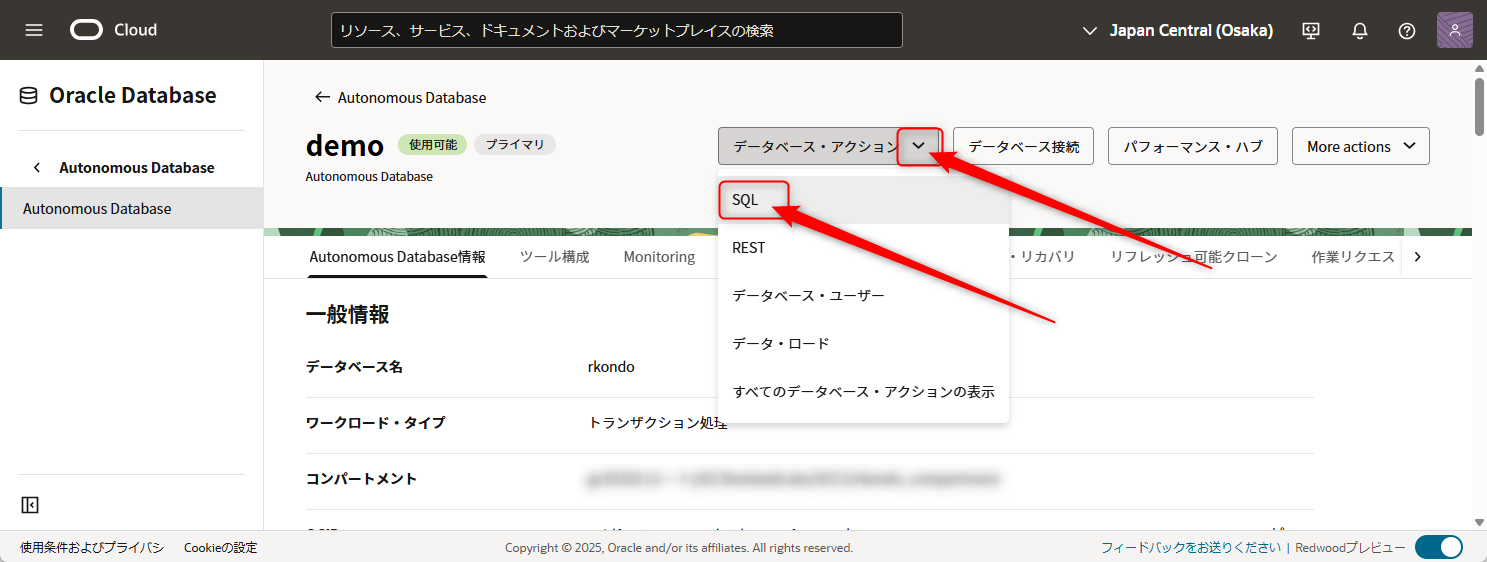Open the user profile avatar
Image resolution: width=1487 pixels, height=562 pixels.
point(1455,30)
